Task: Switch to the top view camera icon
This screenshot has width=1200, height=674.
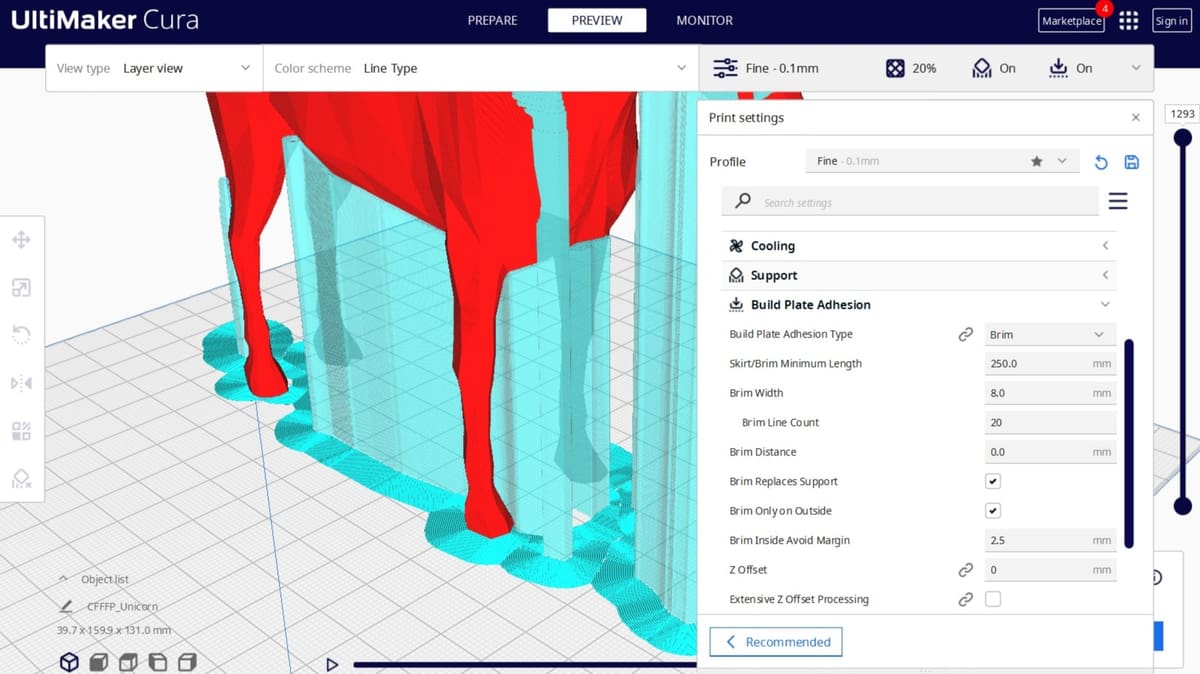Action: click(128, 662)
